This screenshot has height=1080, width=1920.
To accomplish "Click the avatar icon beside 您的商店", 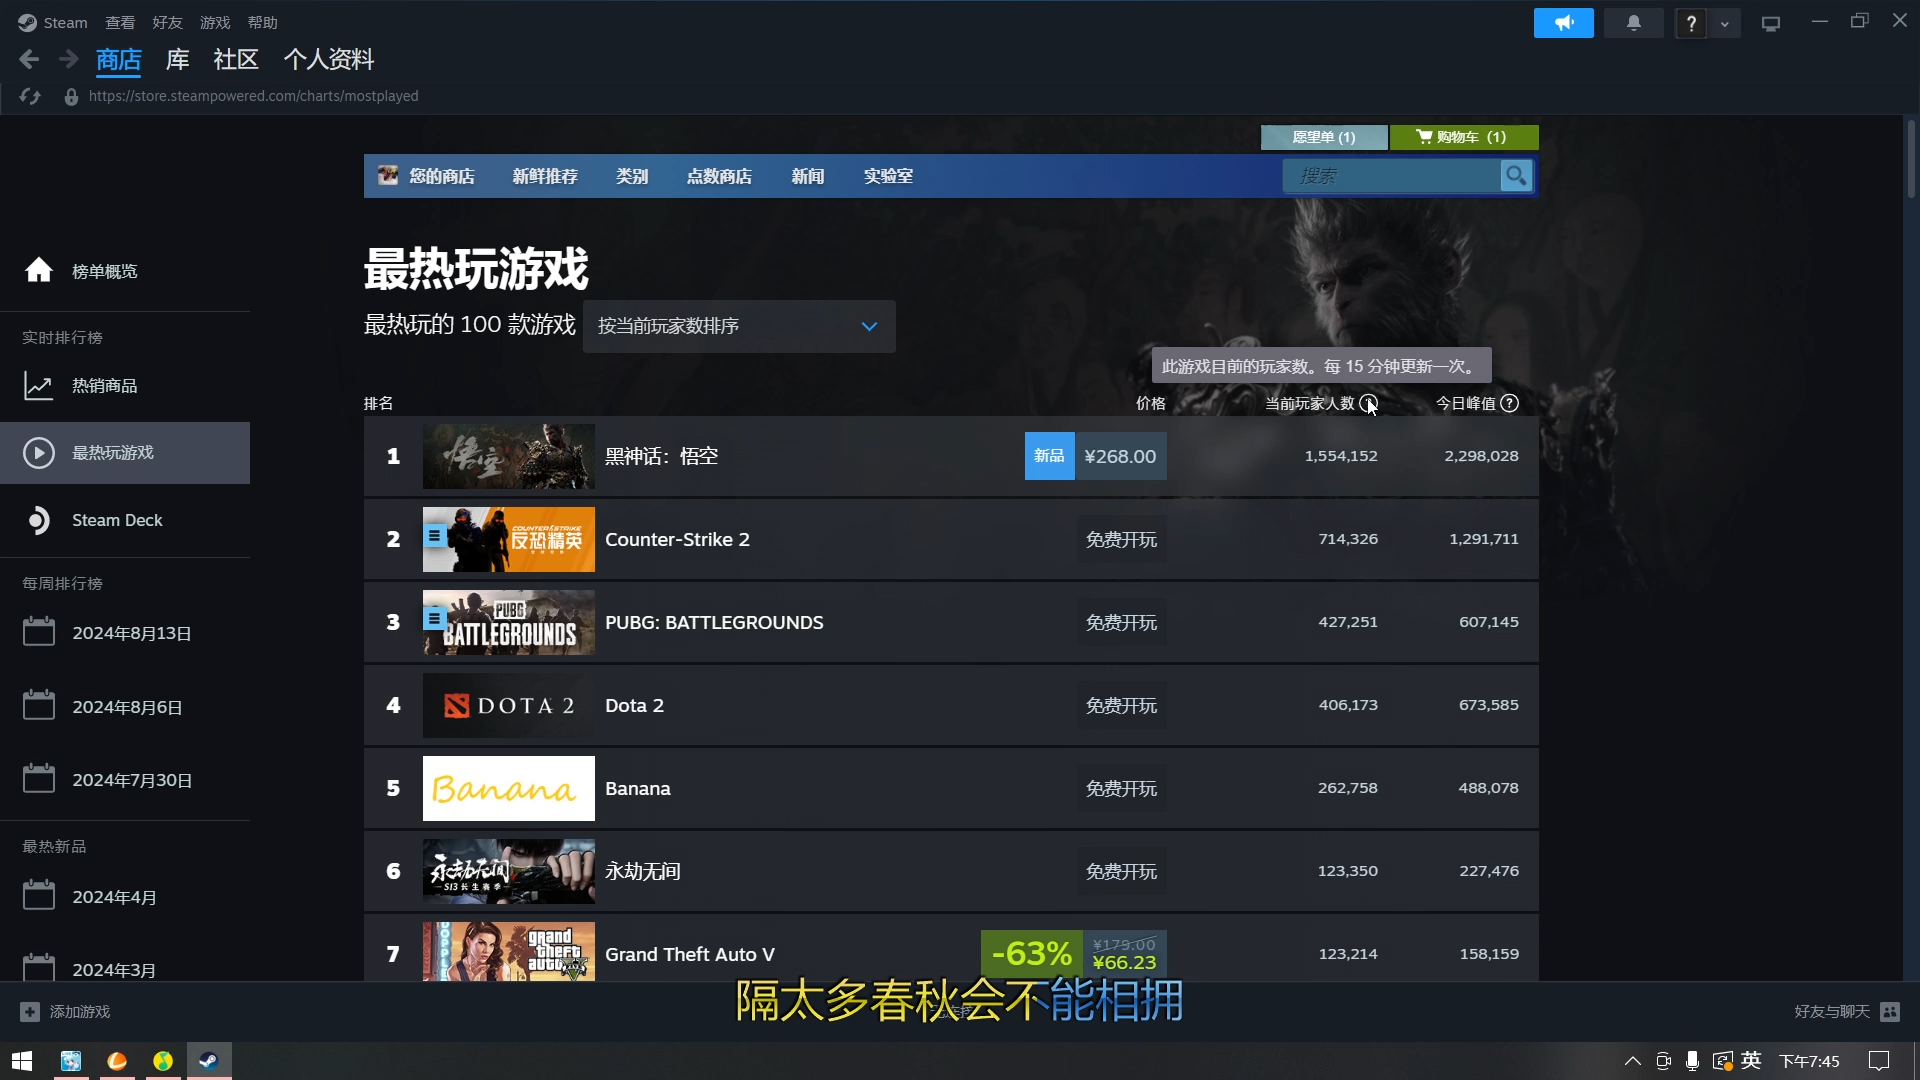I will (x=388, y=176).
